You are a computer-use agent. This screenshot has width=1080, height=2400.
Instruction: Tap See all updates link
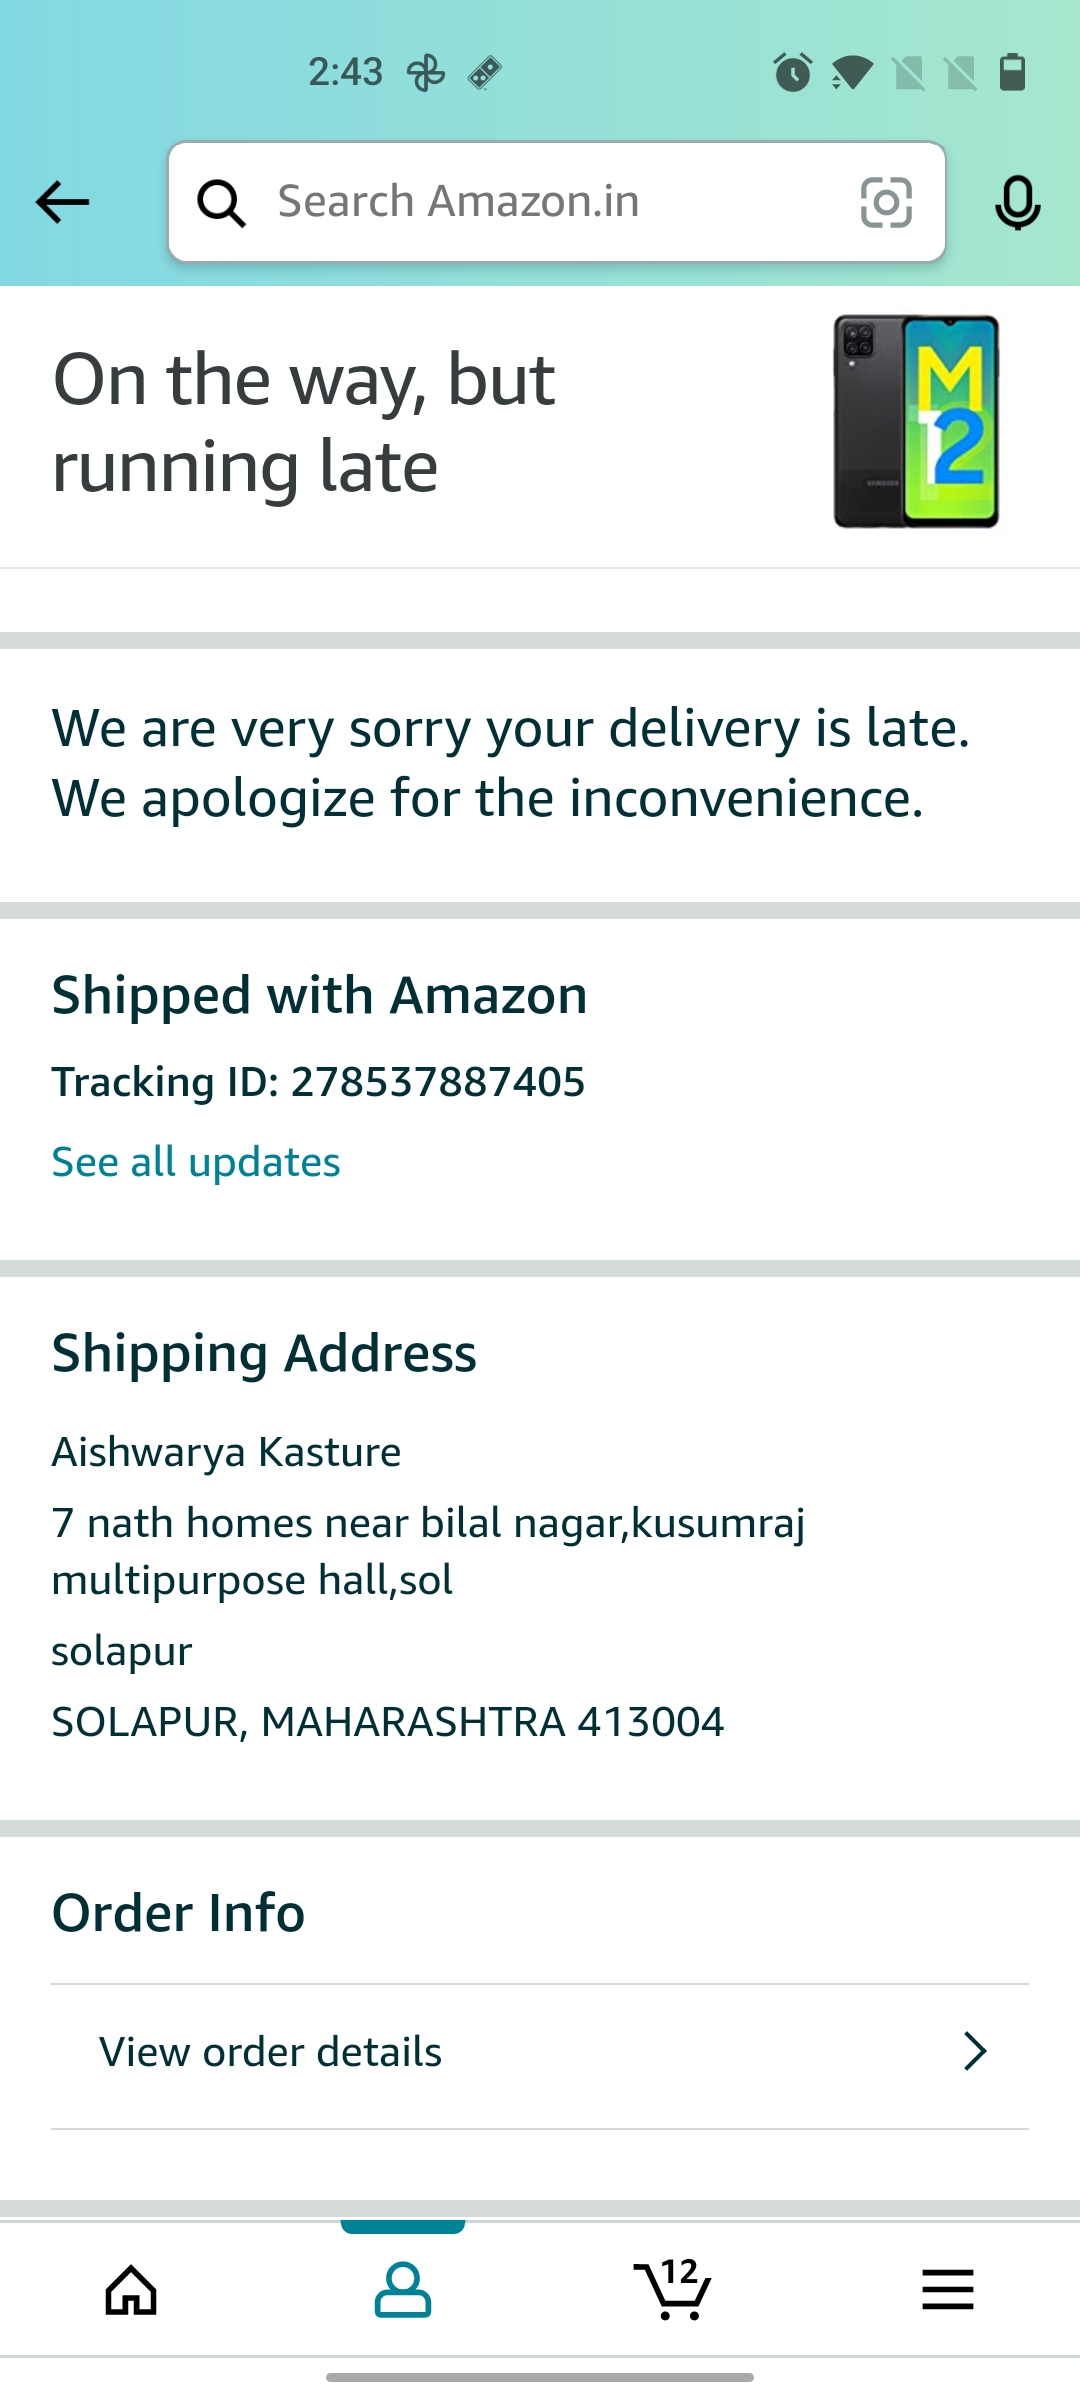[196, 1162]
